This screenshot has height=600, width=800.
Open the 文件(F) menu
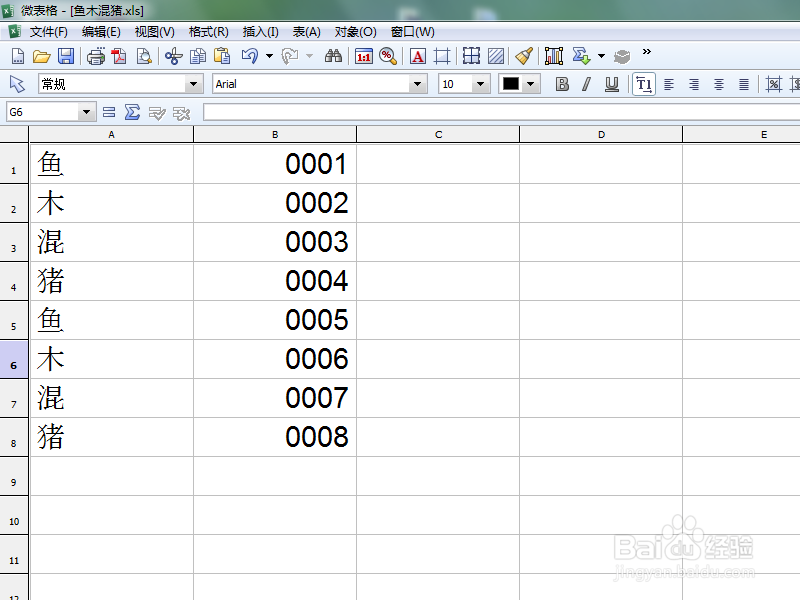tap(48, 32)
